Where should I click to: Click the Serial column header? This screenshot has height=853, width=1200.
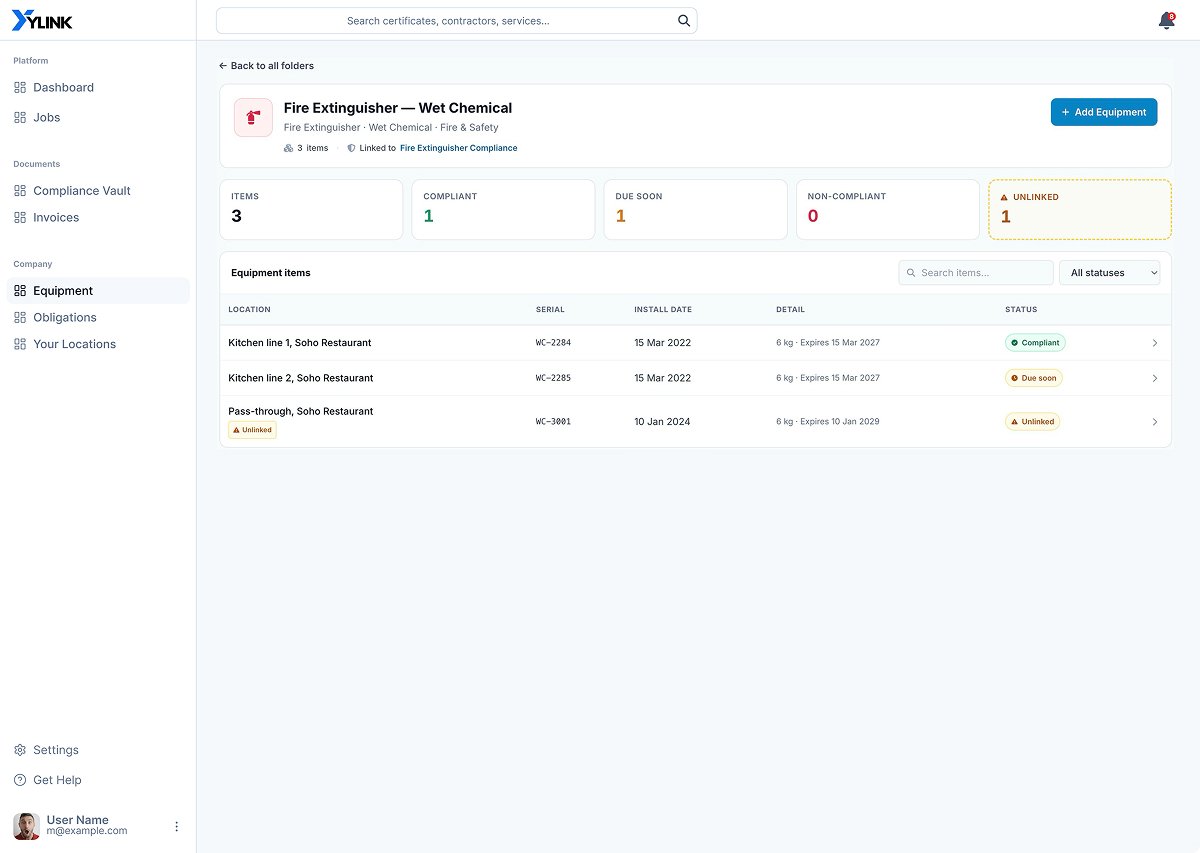550,310
